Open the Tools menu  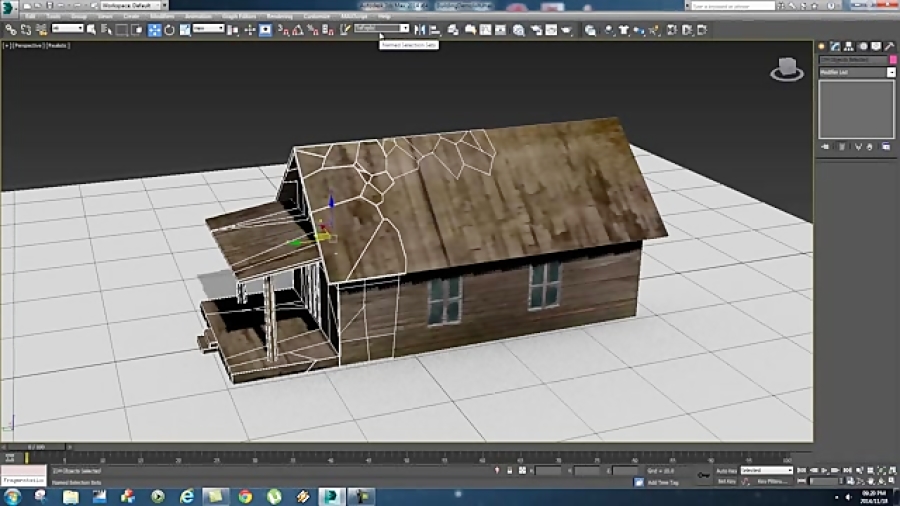click(x=53, y=17)
